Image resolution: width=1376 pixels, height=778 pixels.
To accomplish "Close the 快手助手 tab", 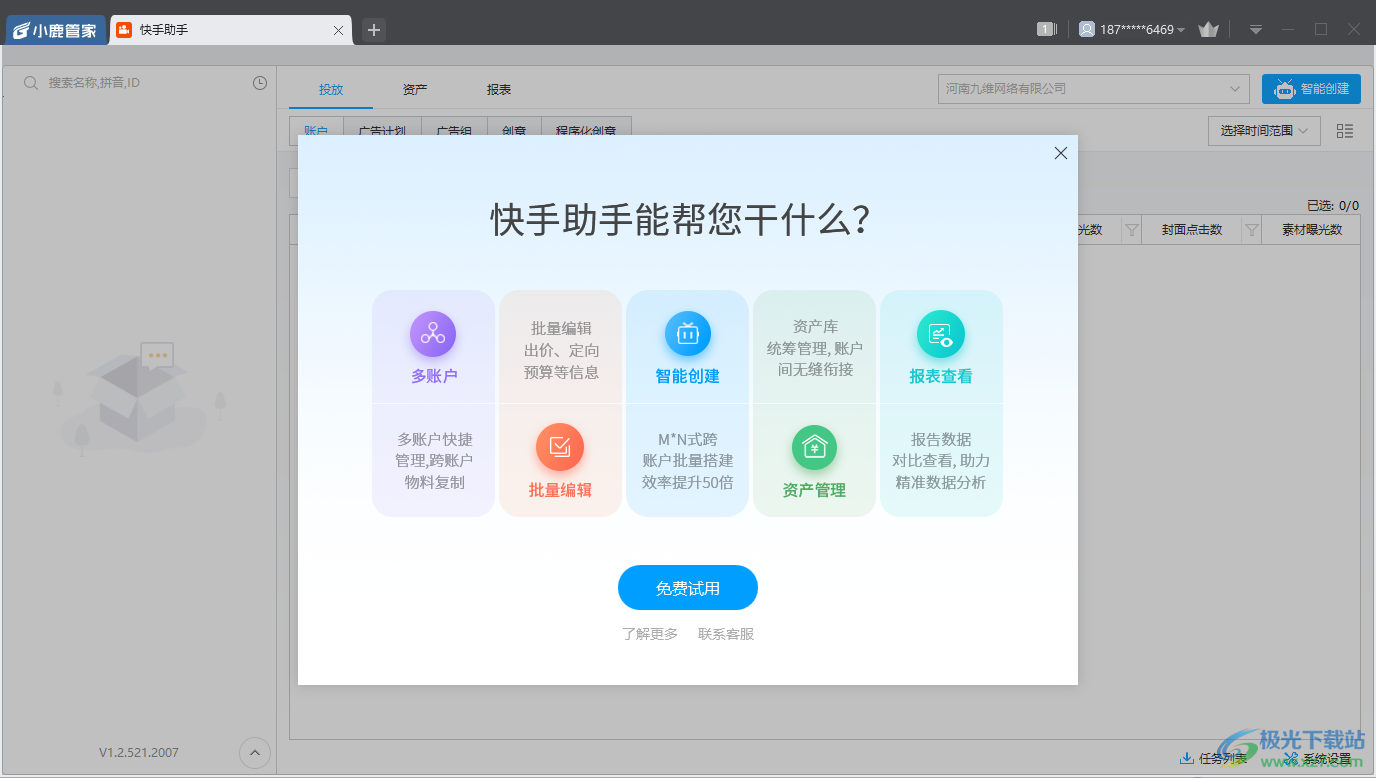I will (338, 31).
